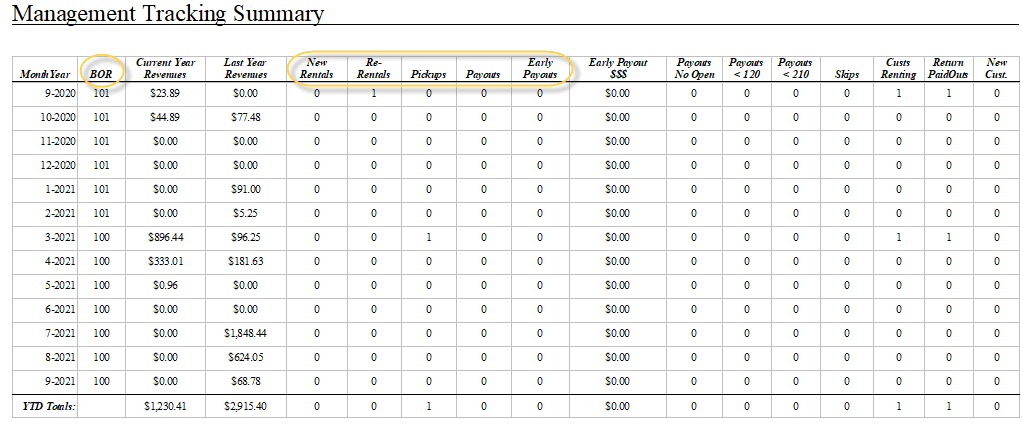The height and width of the screenshot is (425, 1023).
Task: Click the $2,915.40 YTD total cell
Action: pyautogui.click(x=245, y=406)
